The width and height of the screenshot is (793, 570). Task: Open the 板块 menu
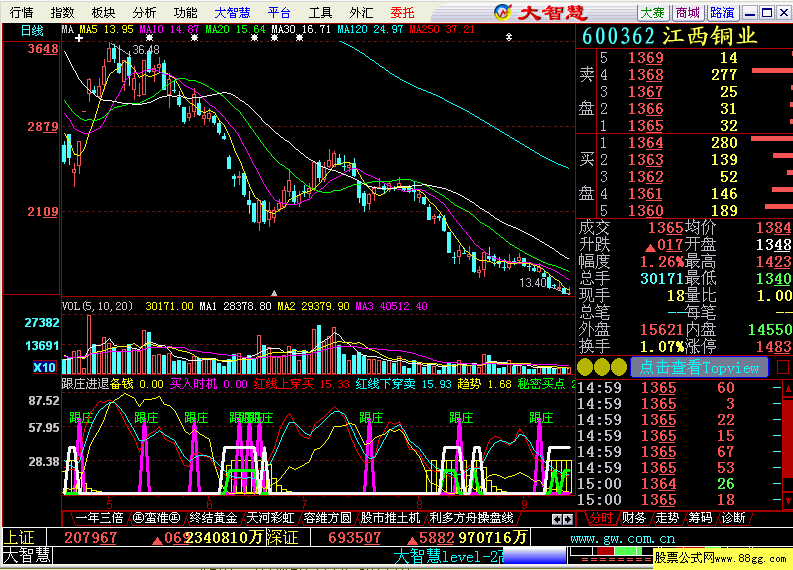tap(104, 12)
